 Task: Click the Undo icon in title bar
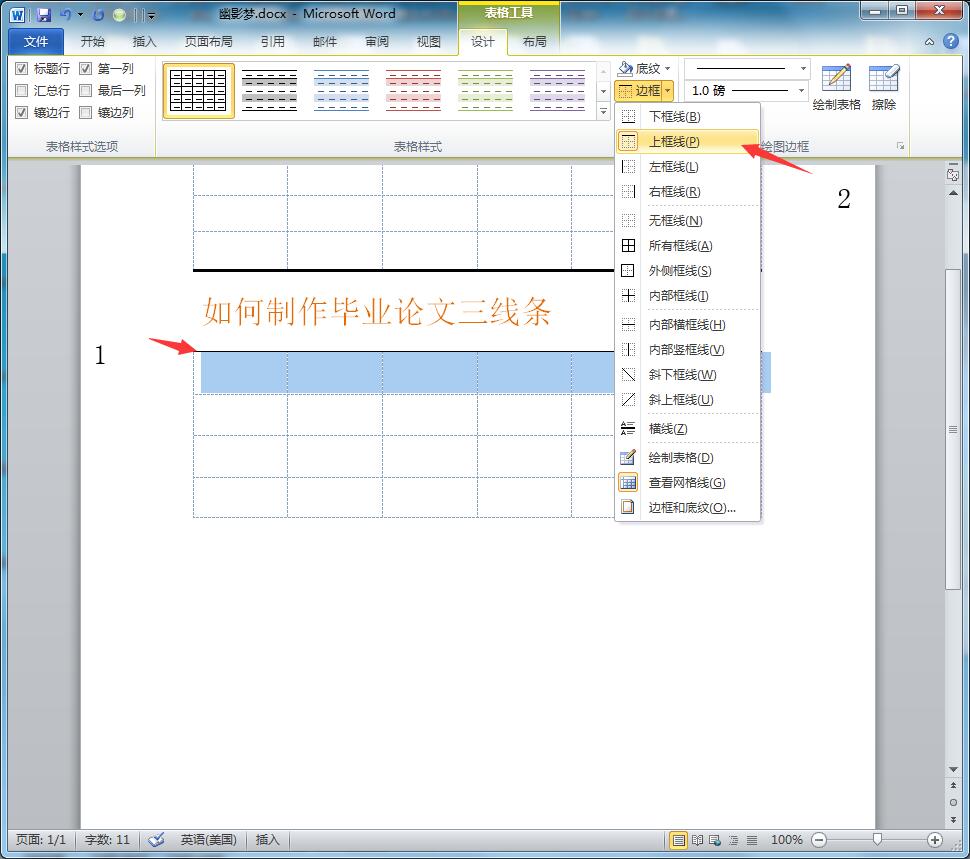(x=66, y=14)
